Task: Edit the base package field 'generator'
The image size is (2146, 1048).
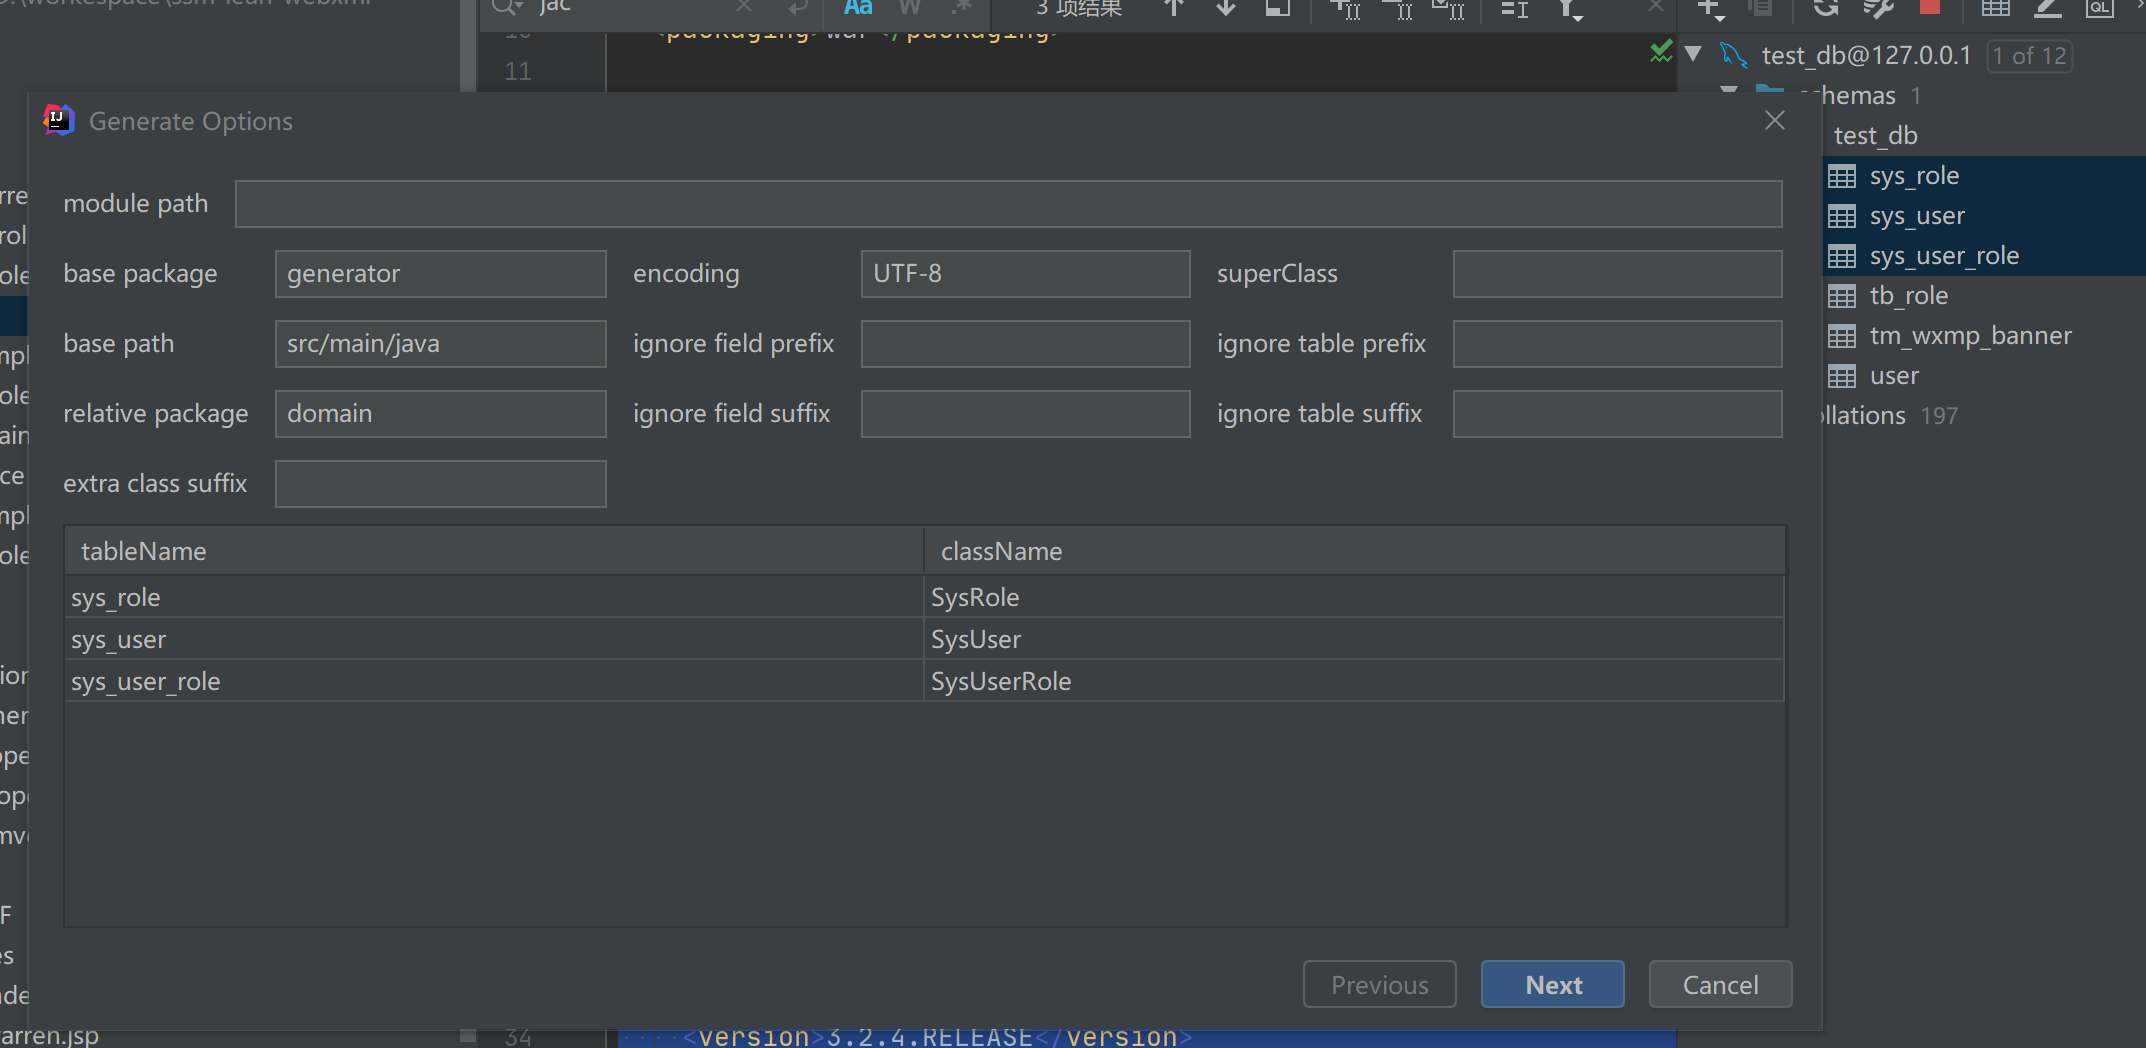Action: 440,274
